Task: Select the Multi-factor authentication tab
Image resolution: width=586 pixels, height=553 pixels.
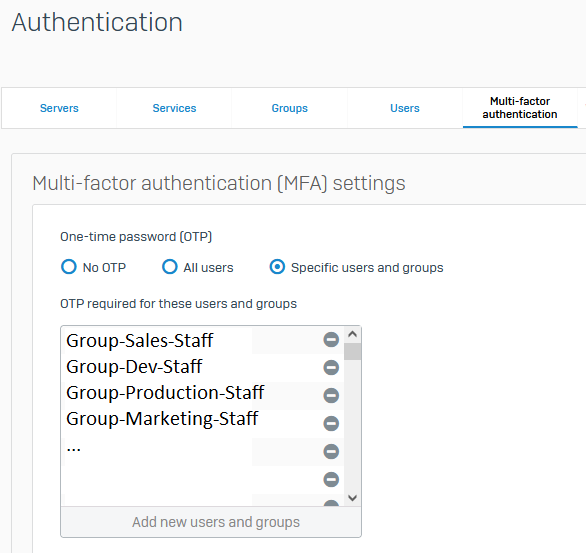Action: click(x=520, y=108)
